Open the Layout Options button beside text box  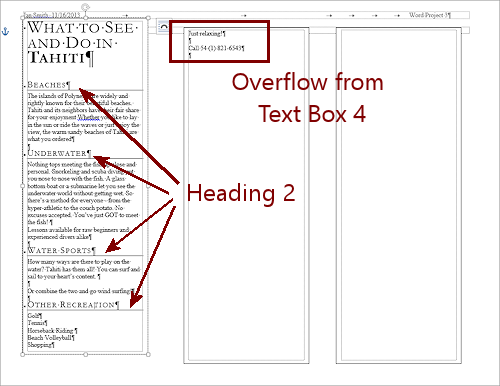[x=163, y=27]
